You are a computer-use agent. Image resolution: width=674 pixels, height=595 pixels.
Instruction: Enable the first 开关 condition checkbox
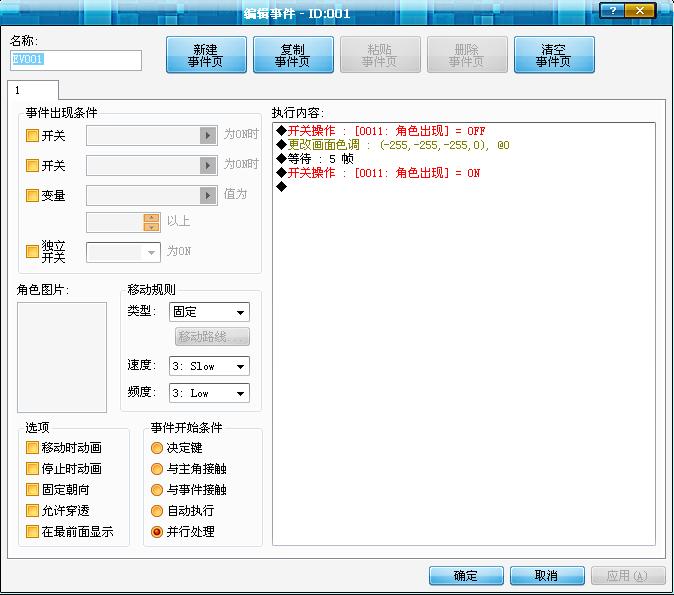point(32,136)
